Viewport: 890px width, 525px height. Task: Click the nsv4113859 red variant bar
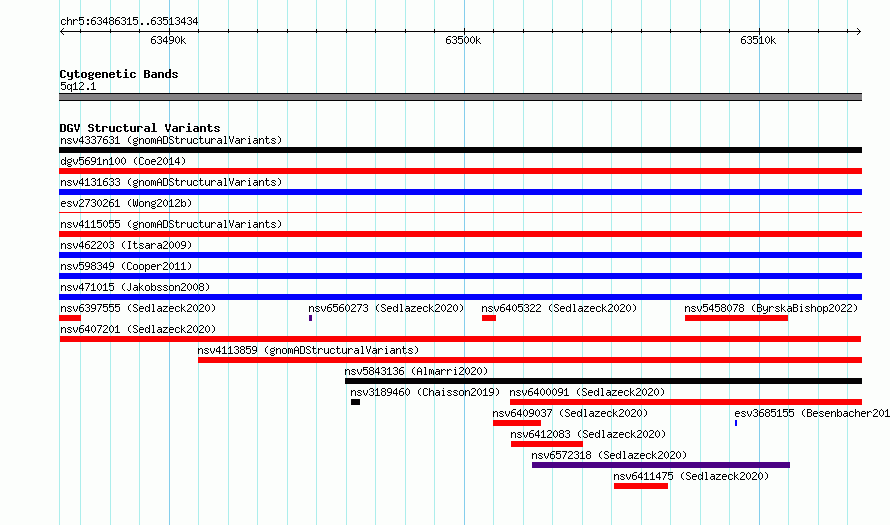point(530,360)
